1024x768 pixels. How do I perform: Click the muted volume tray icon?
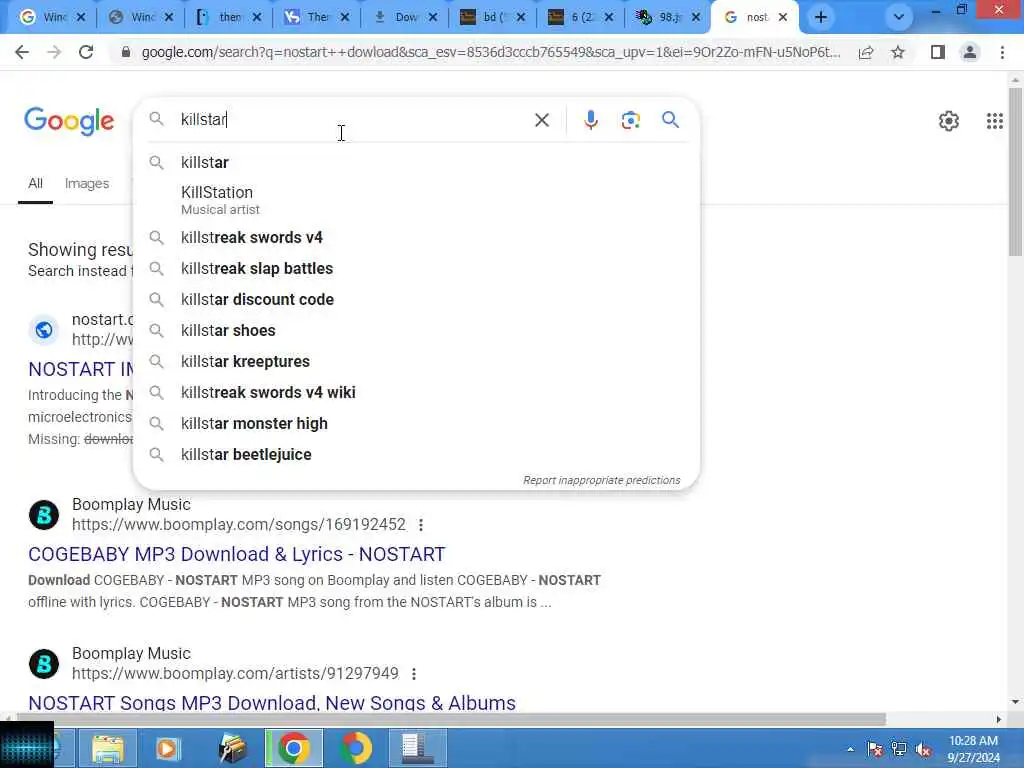click(923, 750)
